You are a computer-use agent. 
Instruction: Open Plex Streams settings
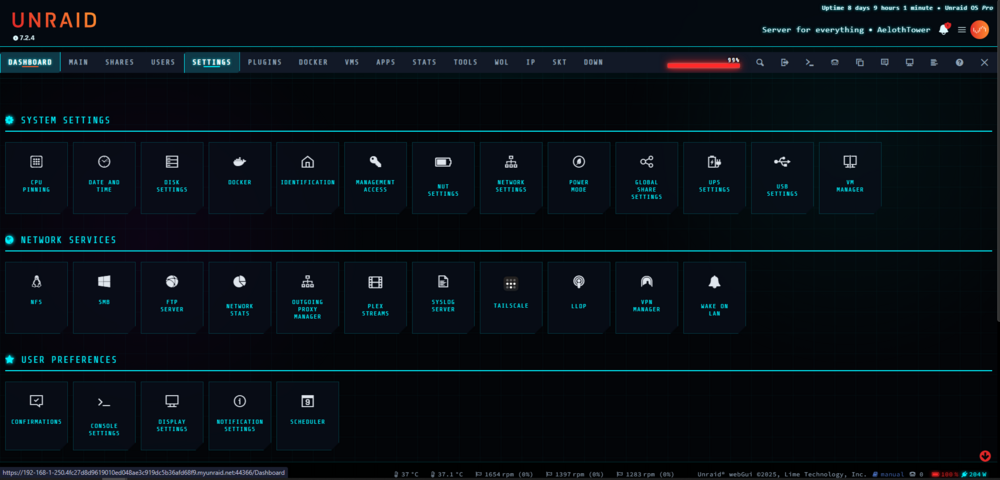(x=375, y=298)
